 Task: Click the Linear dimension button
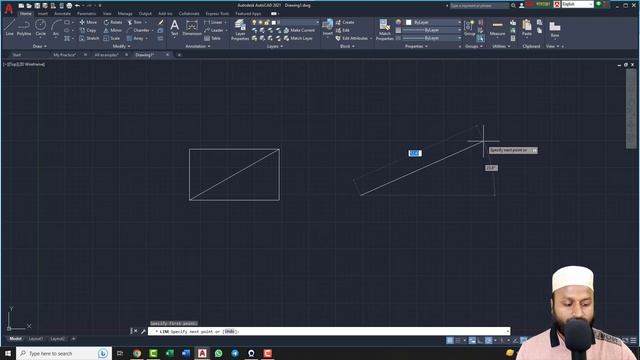coord(213,22)
